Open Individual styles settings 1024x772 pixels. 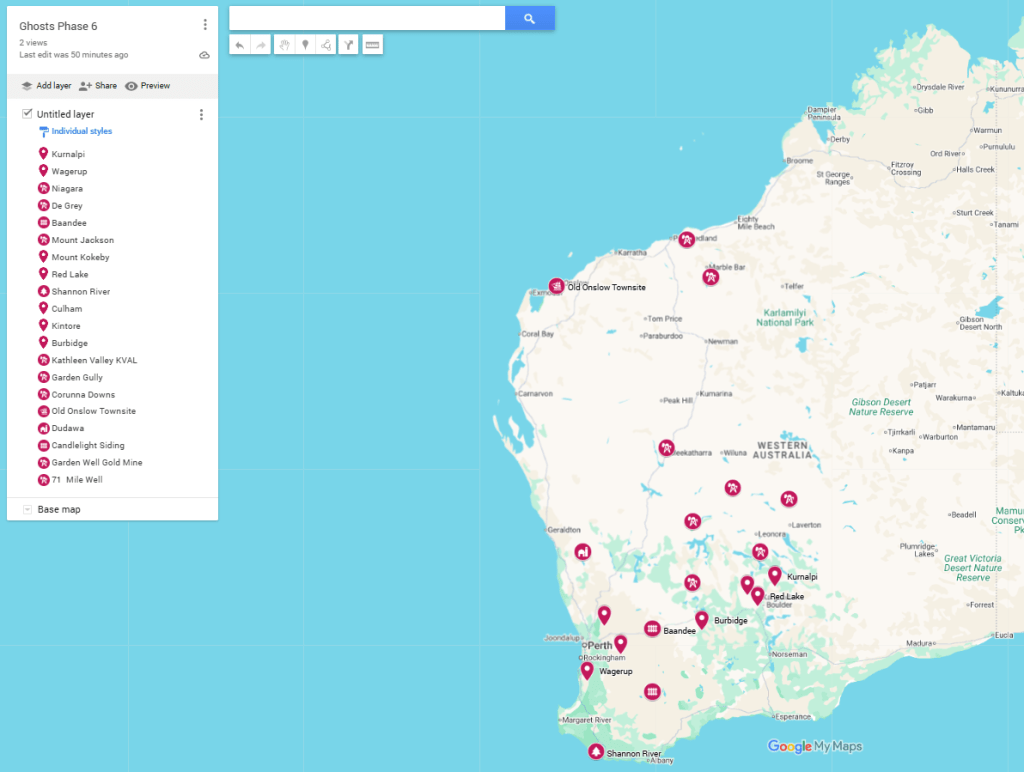pos(81,131)
